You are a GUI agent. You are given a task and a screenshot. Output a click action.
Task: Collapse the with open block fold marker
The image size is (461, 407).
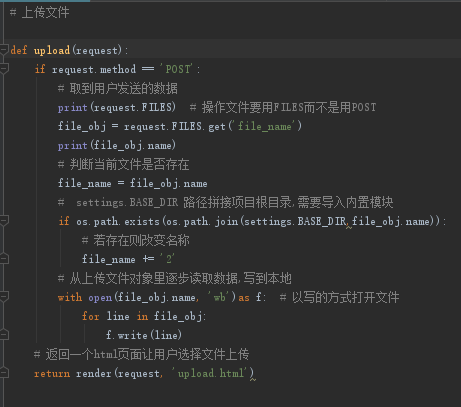click(x=4, y=297)
